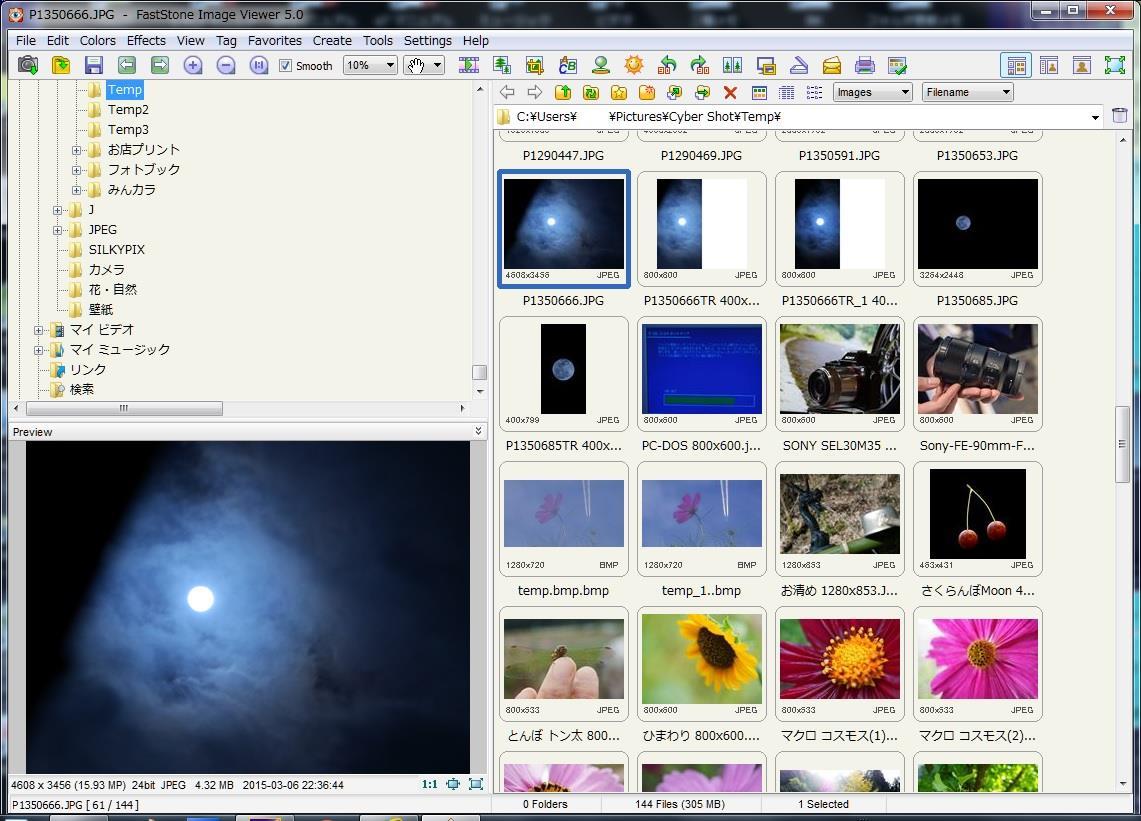The image size is (1141, 821).
Task: Switch to the windowed view layout button
Action: [1082, 66]
